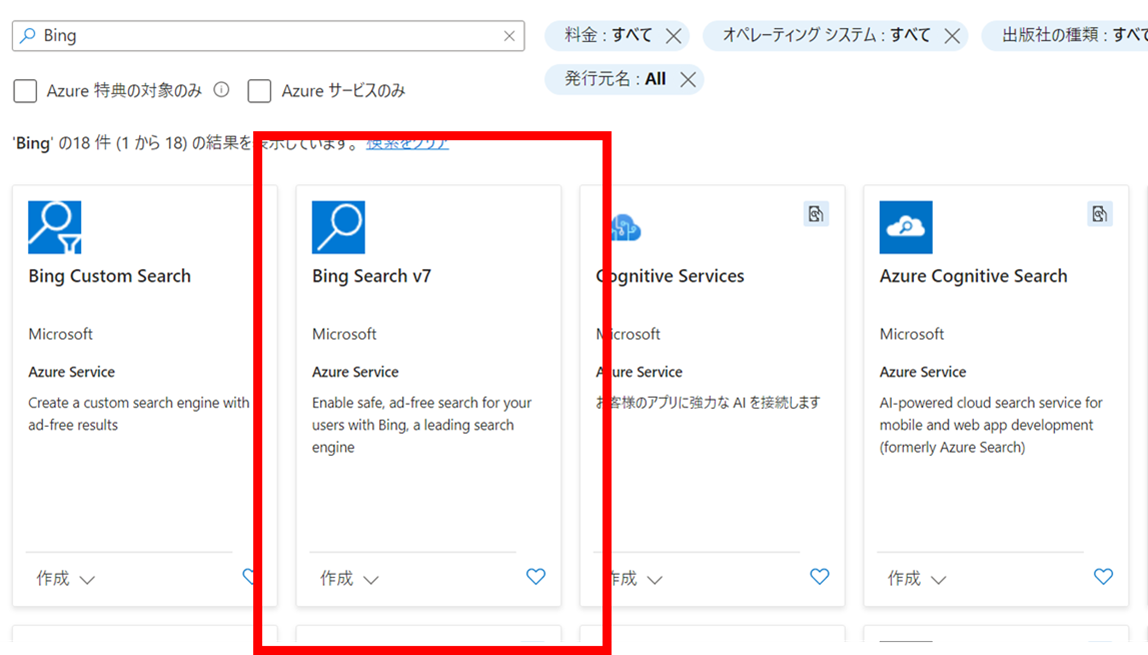Click Microsoft publisher on Bing Custom Search card
This screenshot has height=655, width=1148.
(61, 334)
